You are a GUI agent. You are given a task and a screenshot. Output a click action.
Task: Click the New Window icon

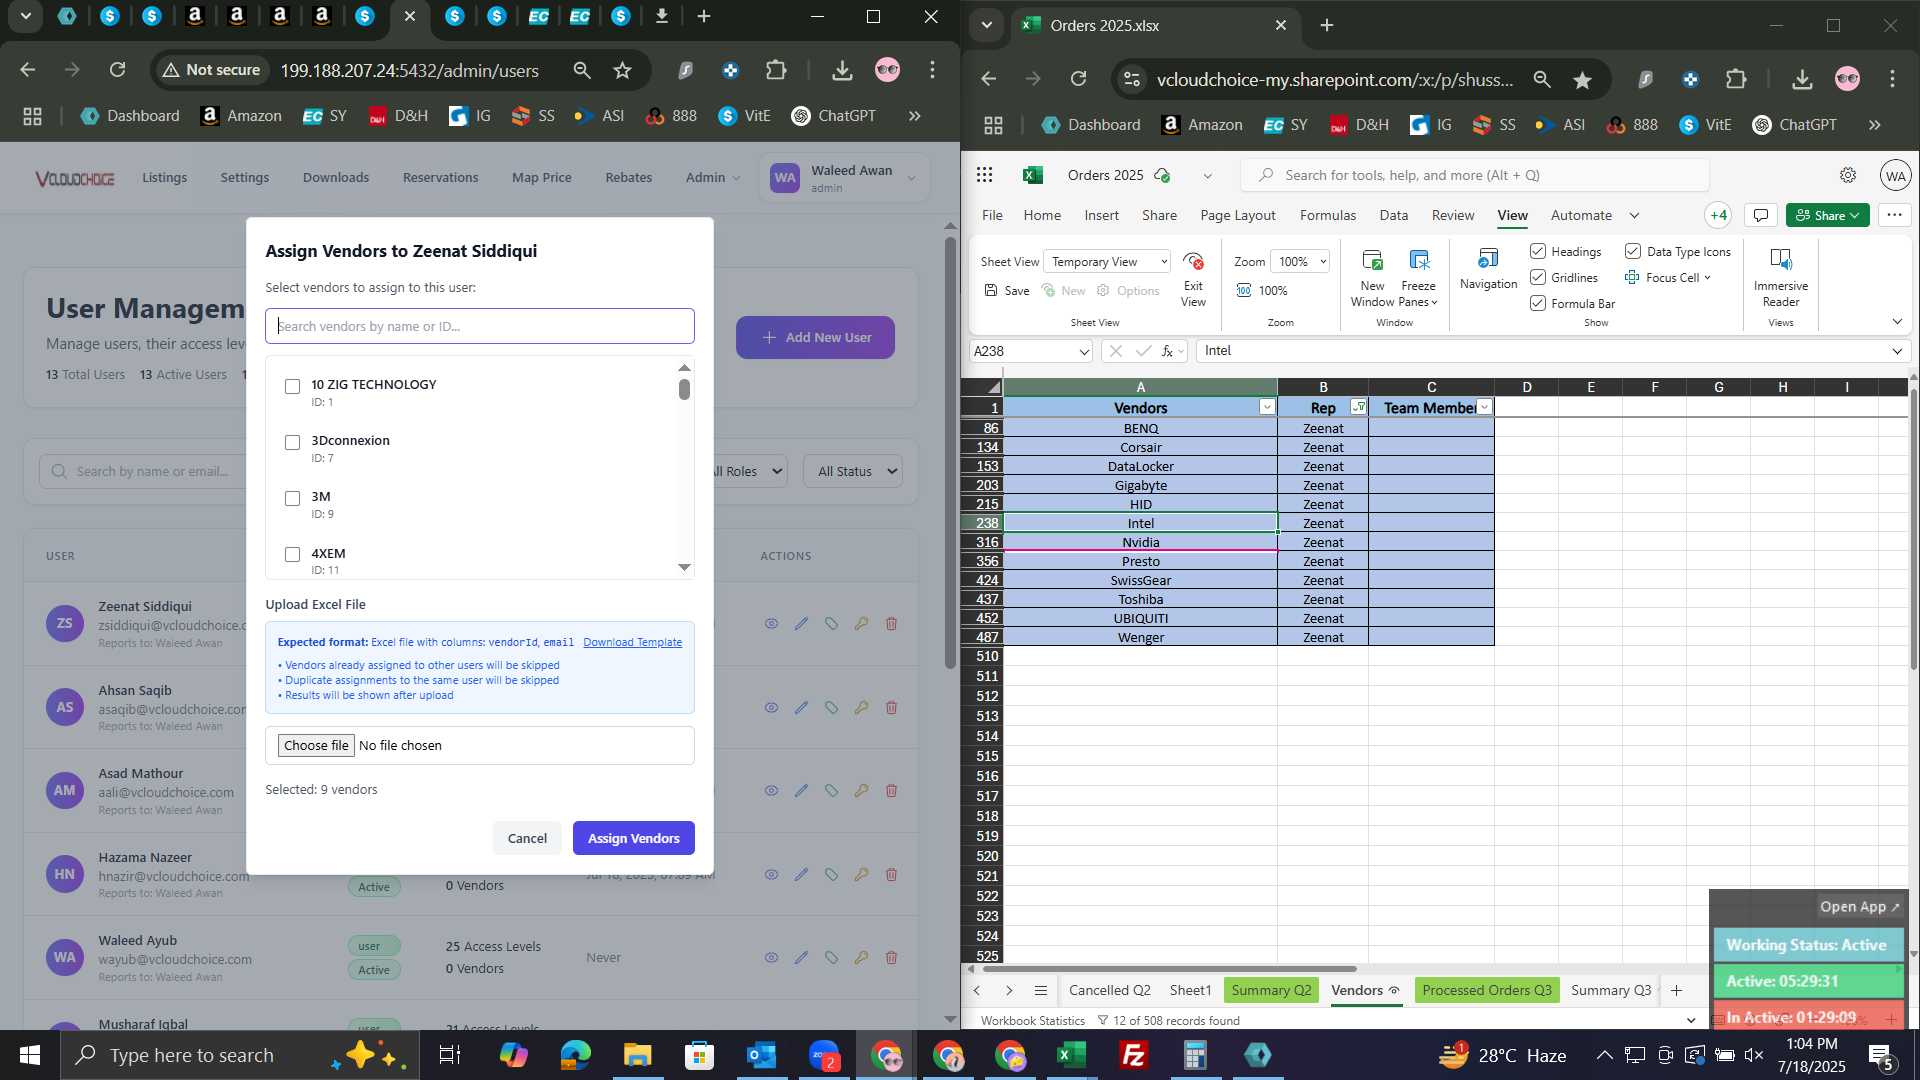1372,261
